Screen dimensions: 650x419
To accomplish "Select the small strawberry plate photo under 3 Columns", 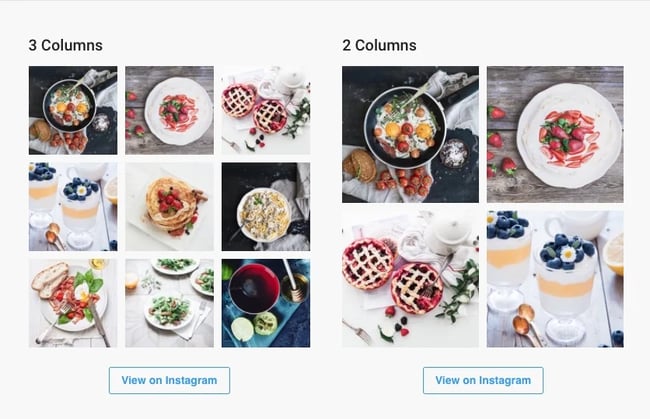I will [x=169, y=110].
